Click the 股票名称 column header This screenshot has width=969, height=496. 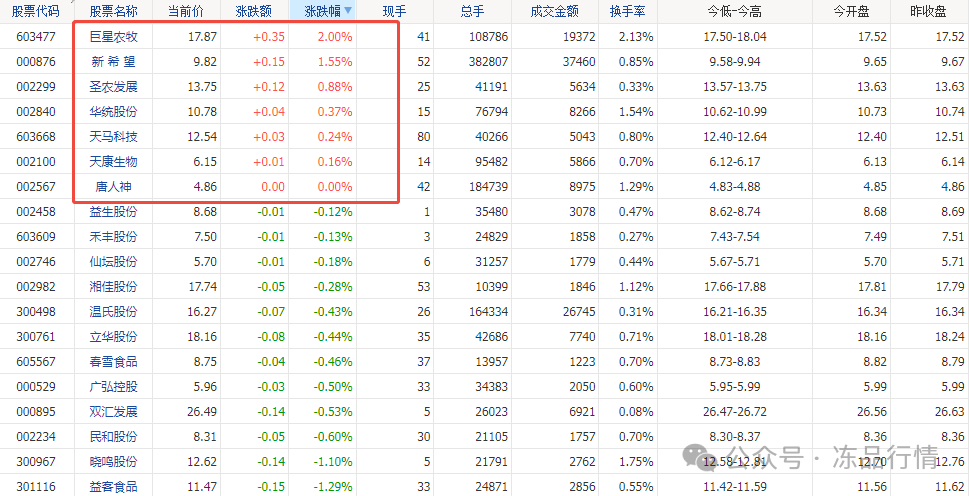click(113, 11)
